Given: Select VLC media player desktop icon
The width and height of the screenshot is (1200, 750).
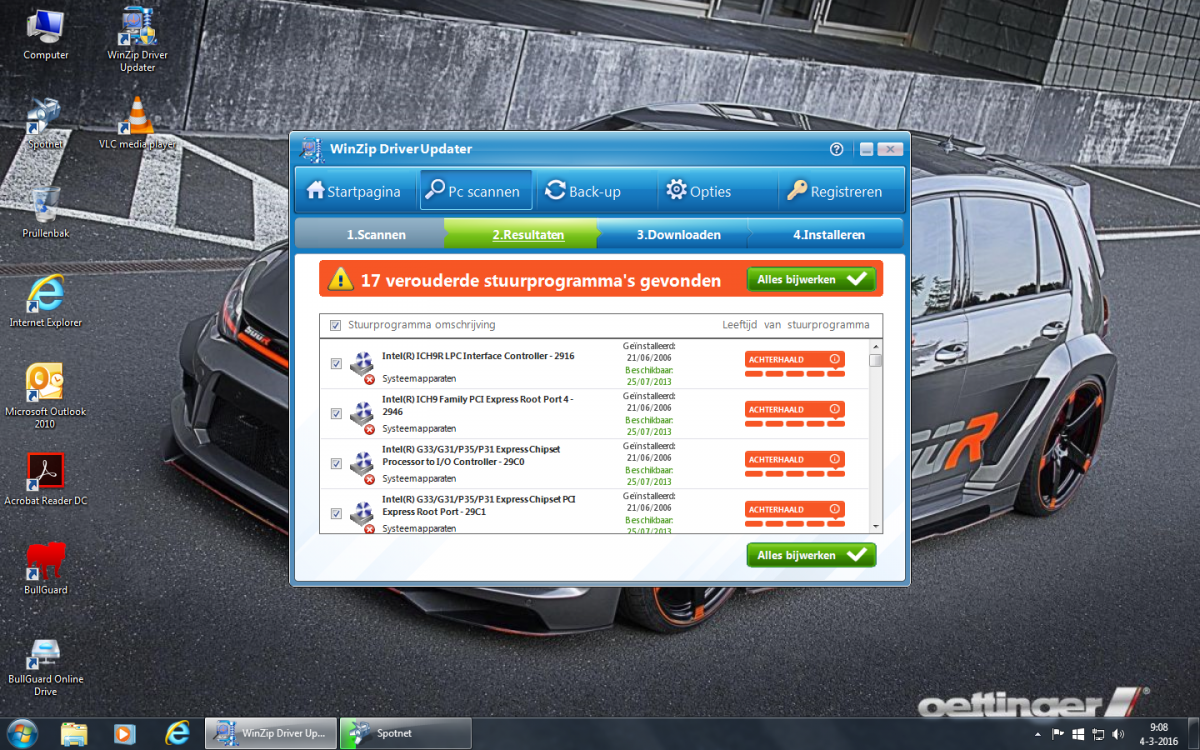Looking at the screenshot, I should [138, 124].
